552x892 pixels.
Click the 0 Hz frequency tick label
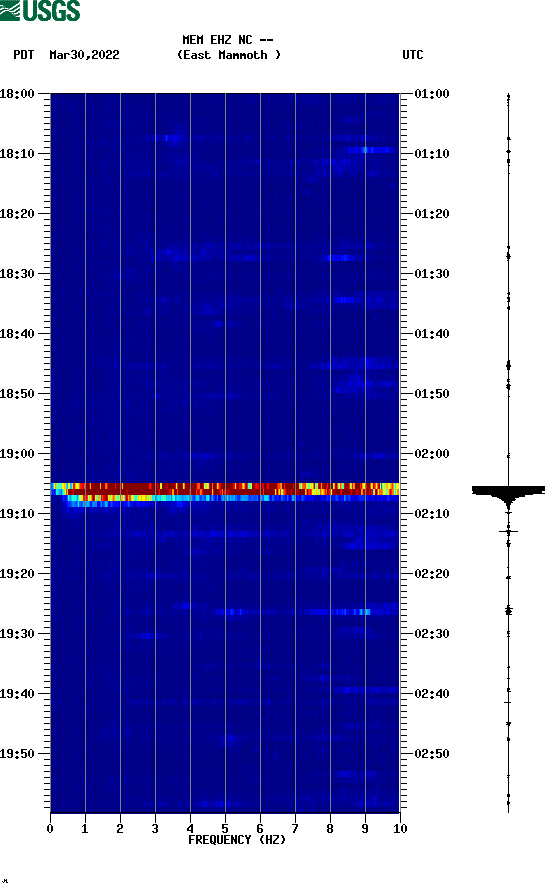[x=50, y=829]
